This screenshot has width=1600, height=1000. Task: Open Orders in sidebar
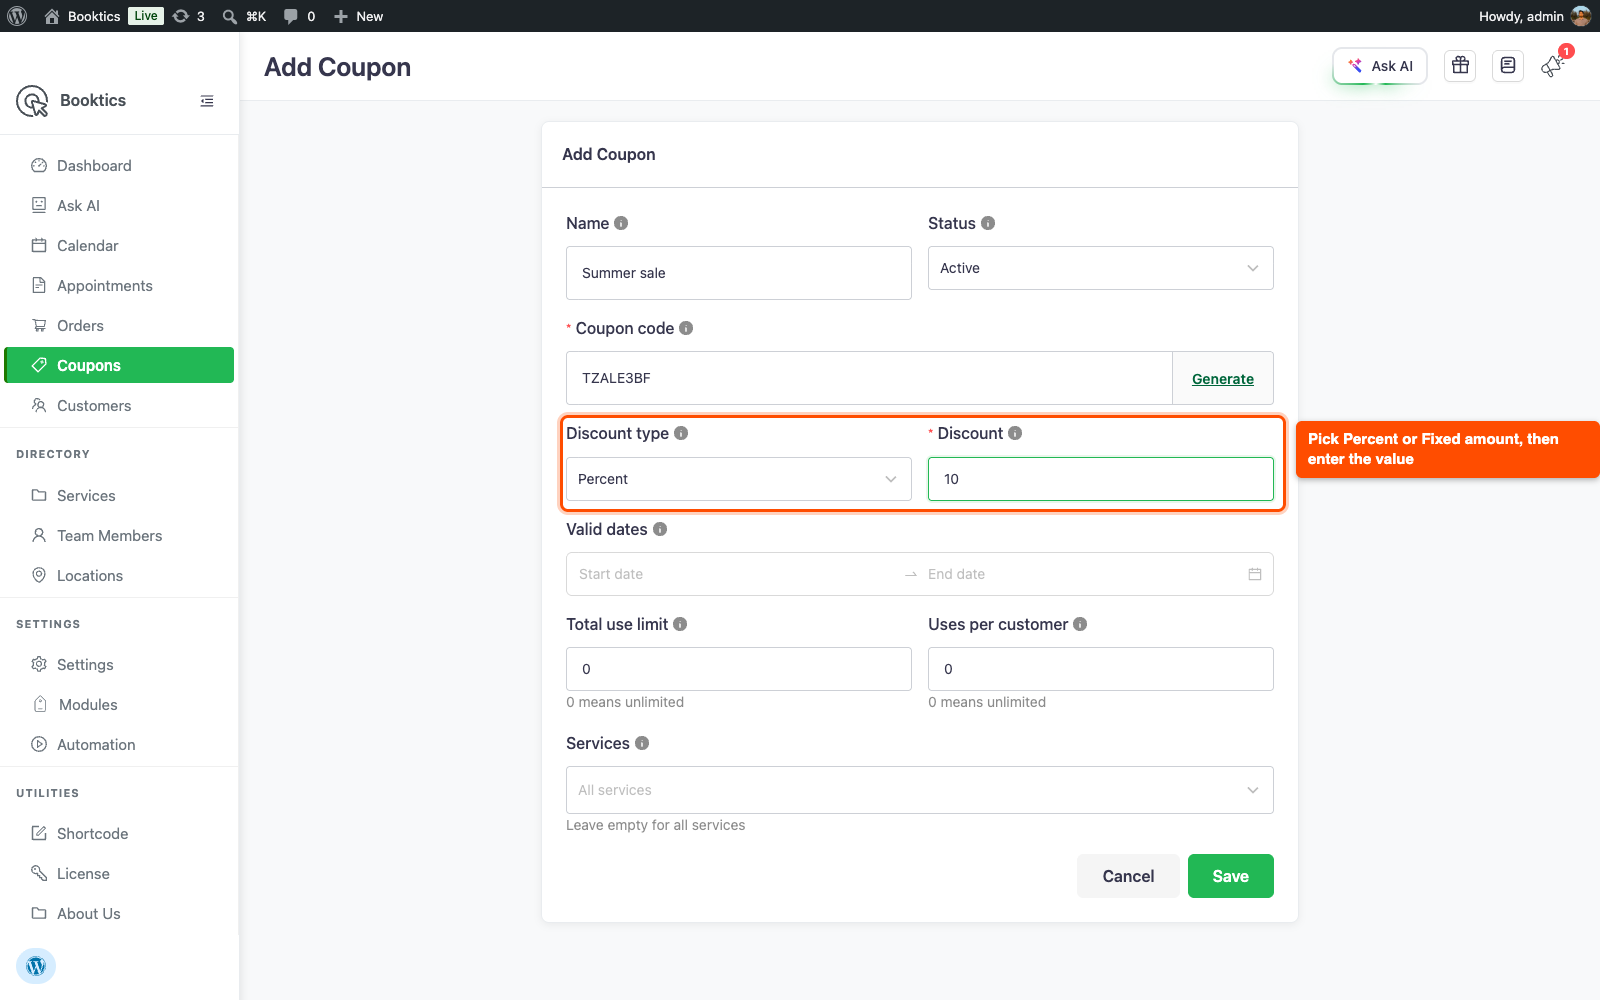pos(119,326)
